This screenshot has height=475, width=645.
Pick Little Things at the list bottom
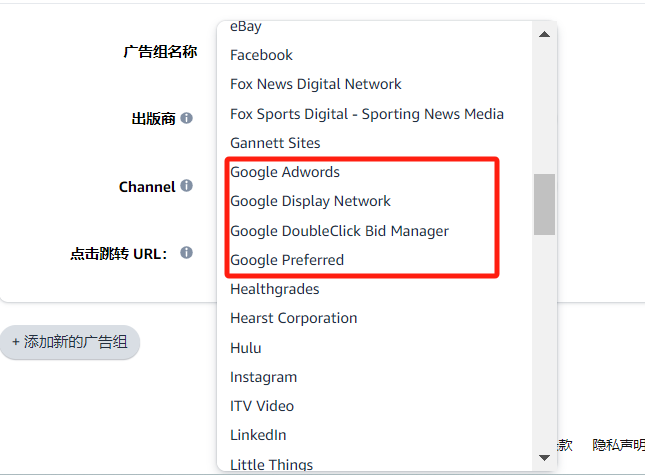(271, 465)
